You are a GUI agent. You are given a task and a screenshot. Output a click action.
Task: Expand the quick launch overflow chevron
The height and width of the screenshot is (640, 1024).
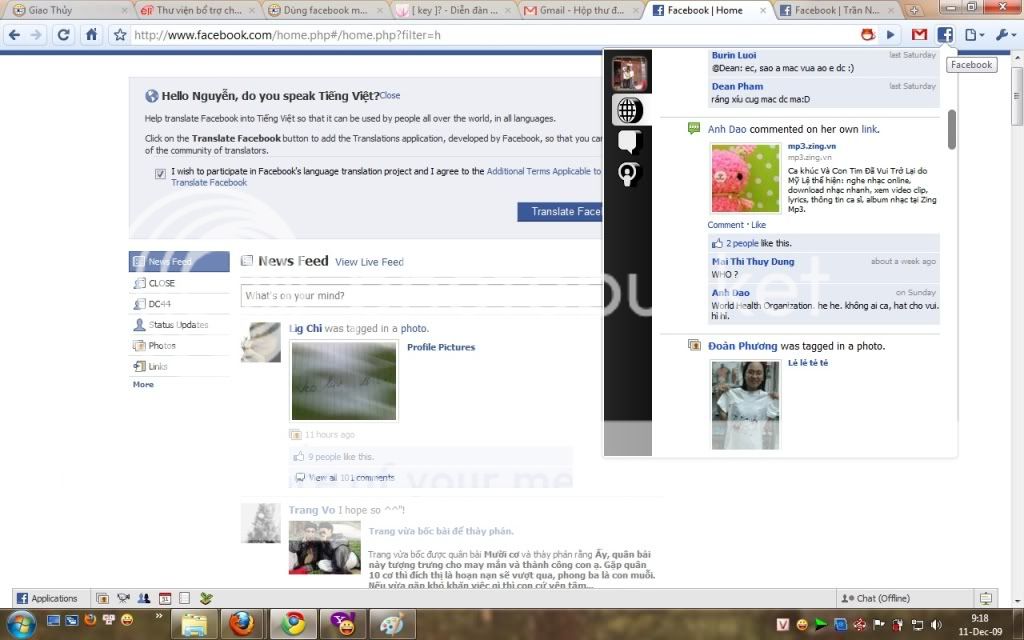tap(158, 616)
